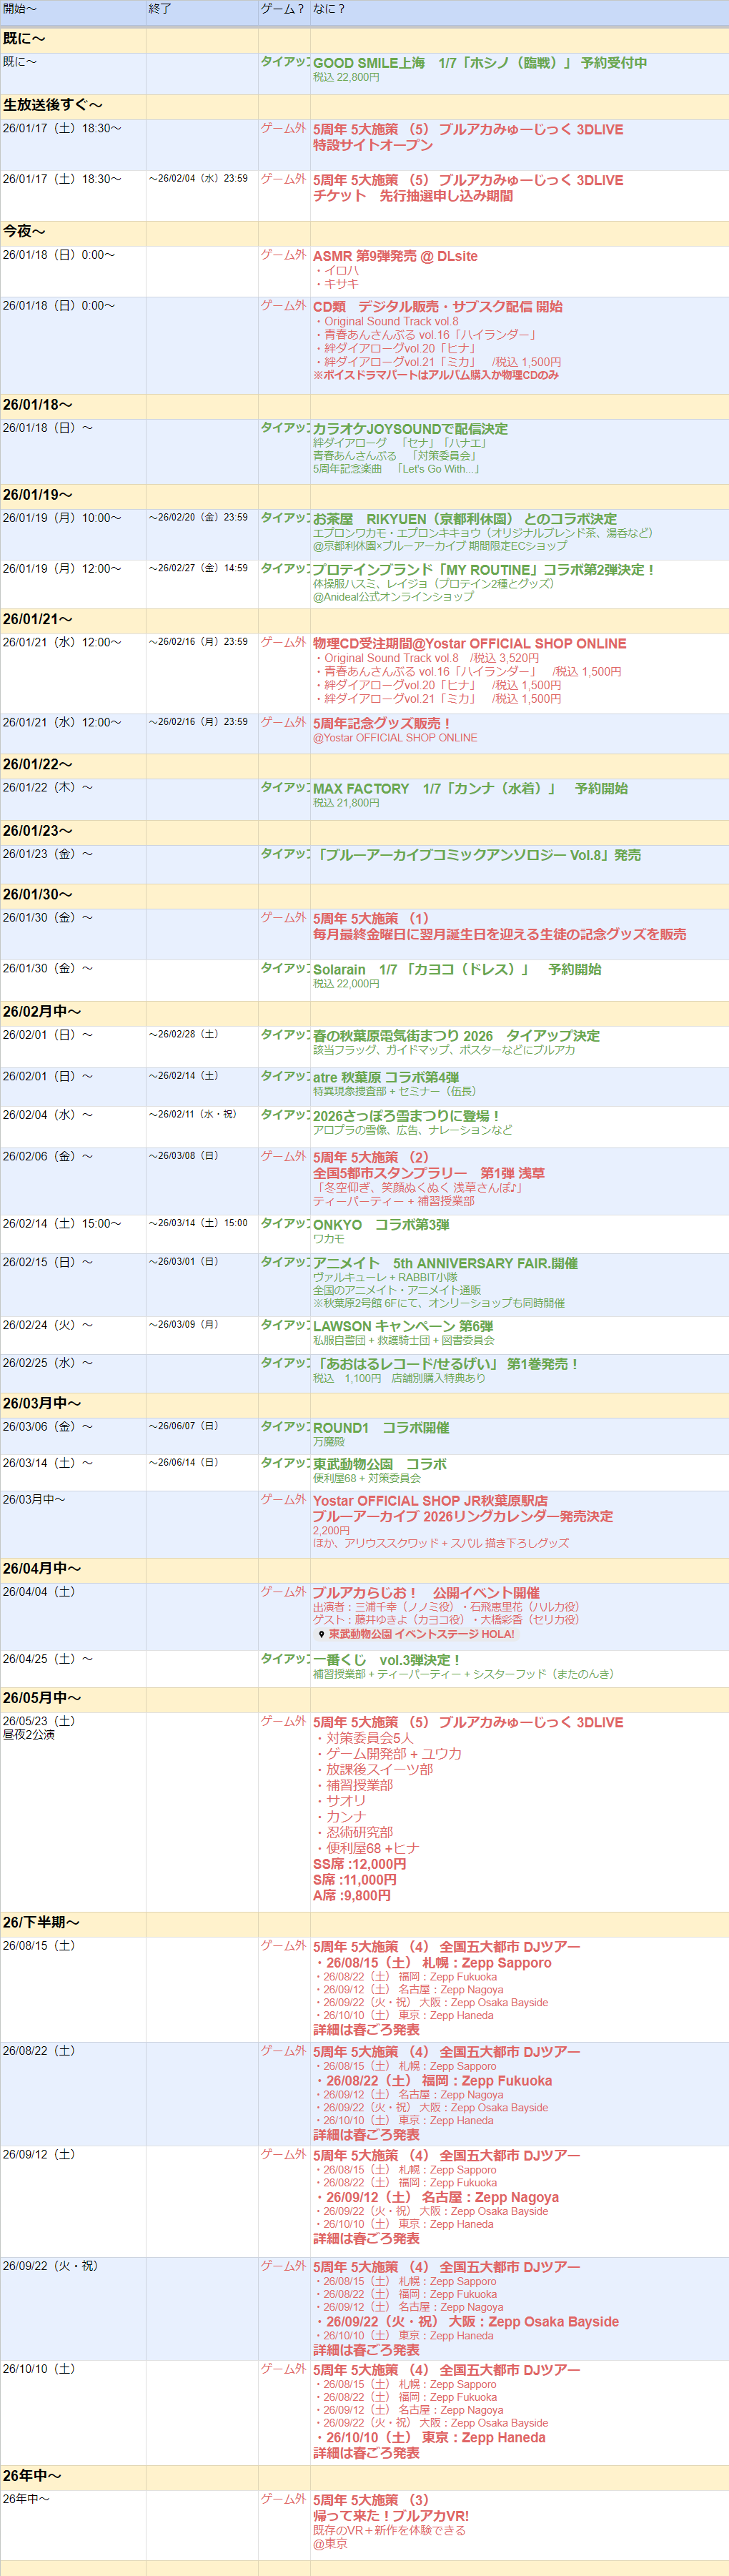The image size is (729, 2576).
Task: Click the 一番くじ vol.3弾決定！ entry
Action: click(387, 1659)
